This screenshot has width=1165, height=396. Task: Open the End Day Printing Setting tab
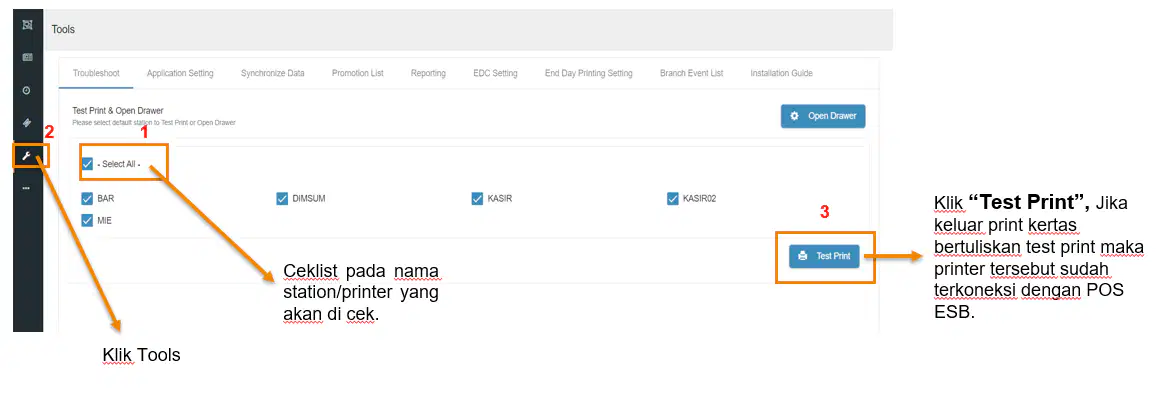coord(588,74)
